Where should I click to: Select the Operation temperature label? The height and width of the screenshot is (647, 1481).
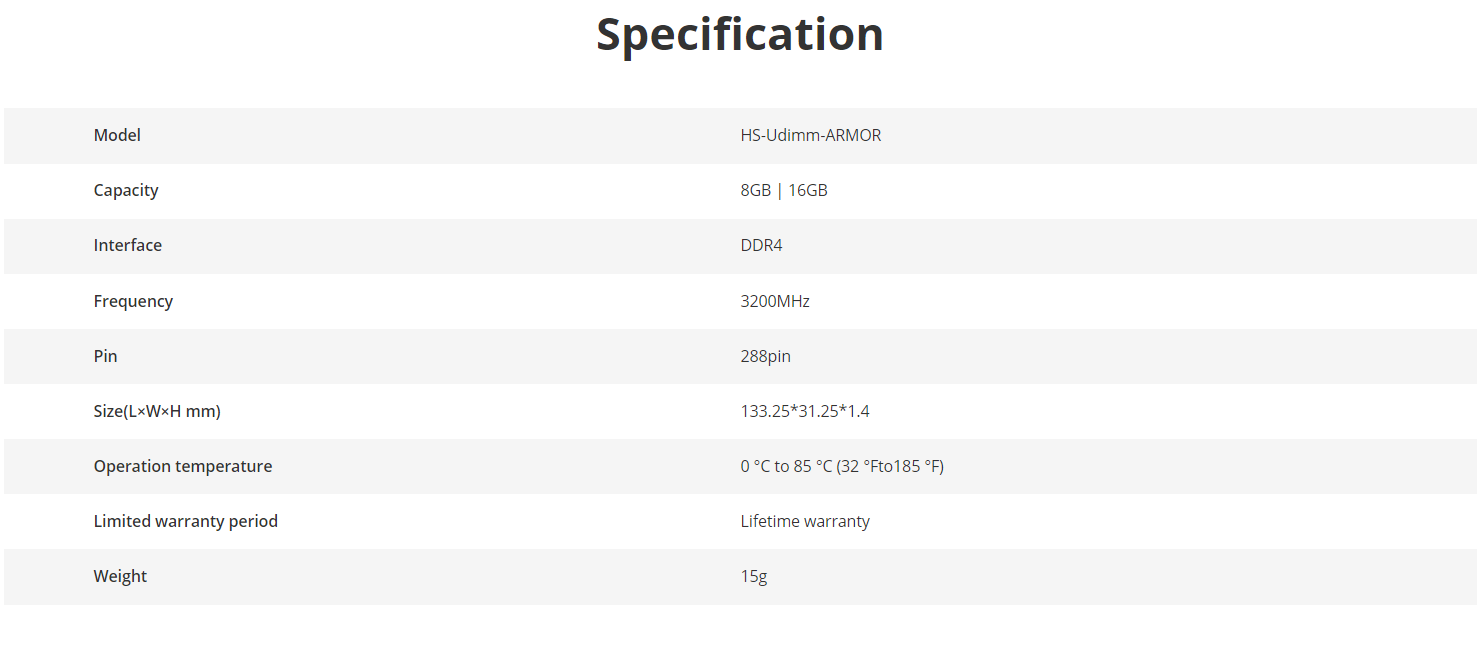pyautogui.click(x=183, y=466)
